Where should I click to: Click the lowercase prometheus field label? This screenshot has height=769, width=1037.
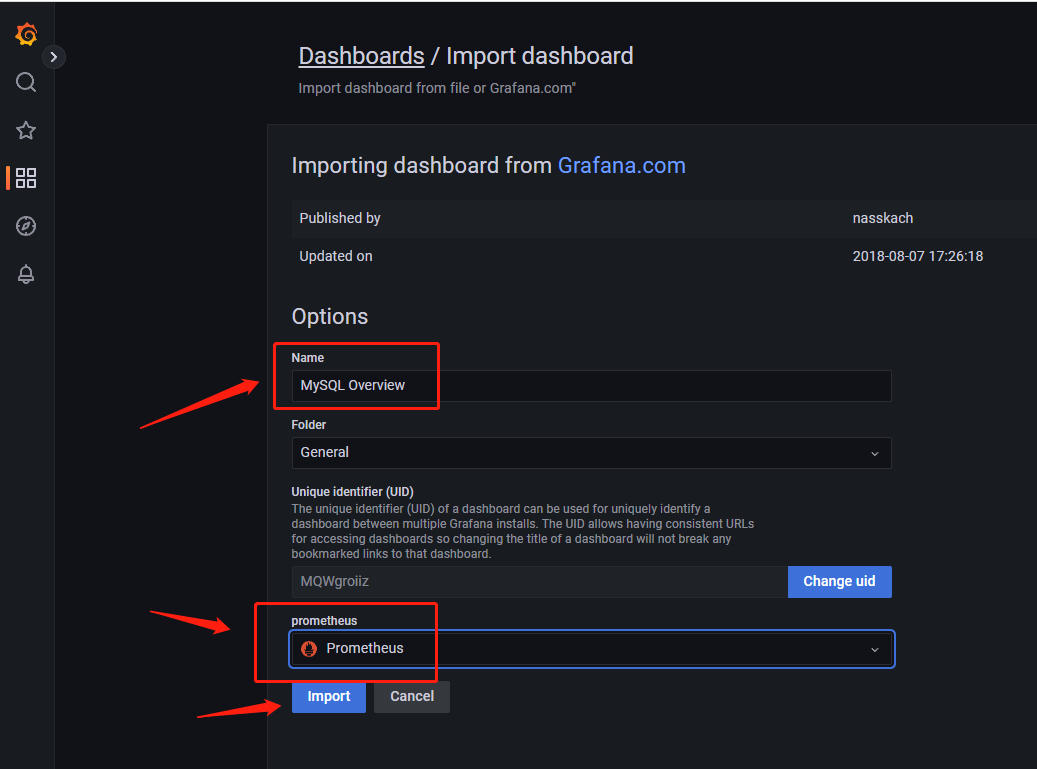(x=324, y=621)
